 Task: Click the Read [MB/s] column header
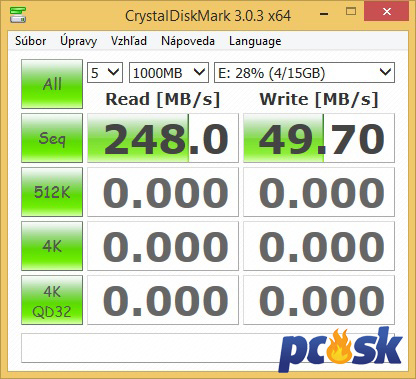[163, 99]
